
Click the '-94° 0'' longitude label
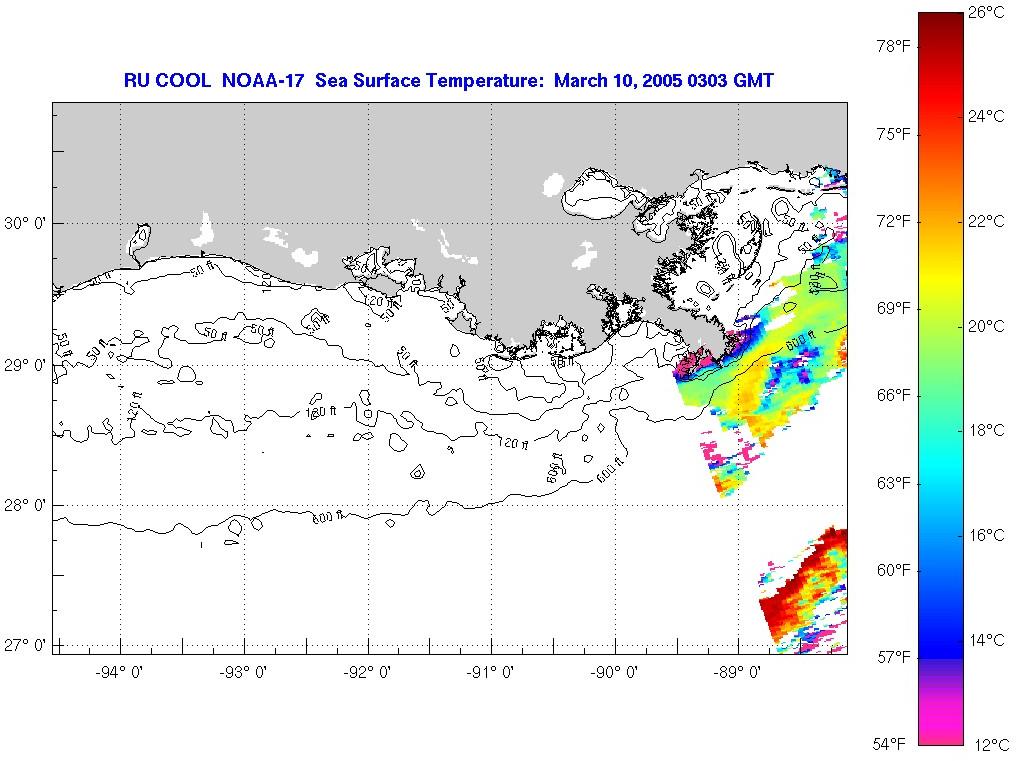click(x=119, y=672)
